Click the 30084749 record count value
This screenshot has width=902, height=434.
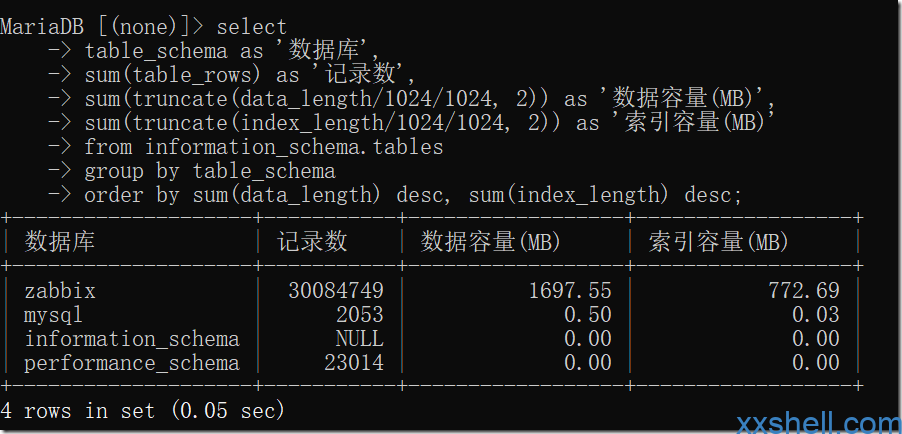336,291
